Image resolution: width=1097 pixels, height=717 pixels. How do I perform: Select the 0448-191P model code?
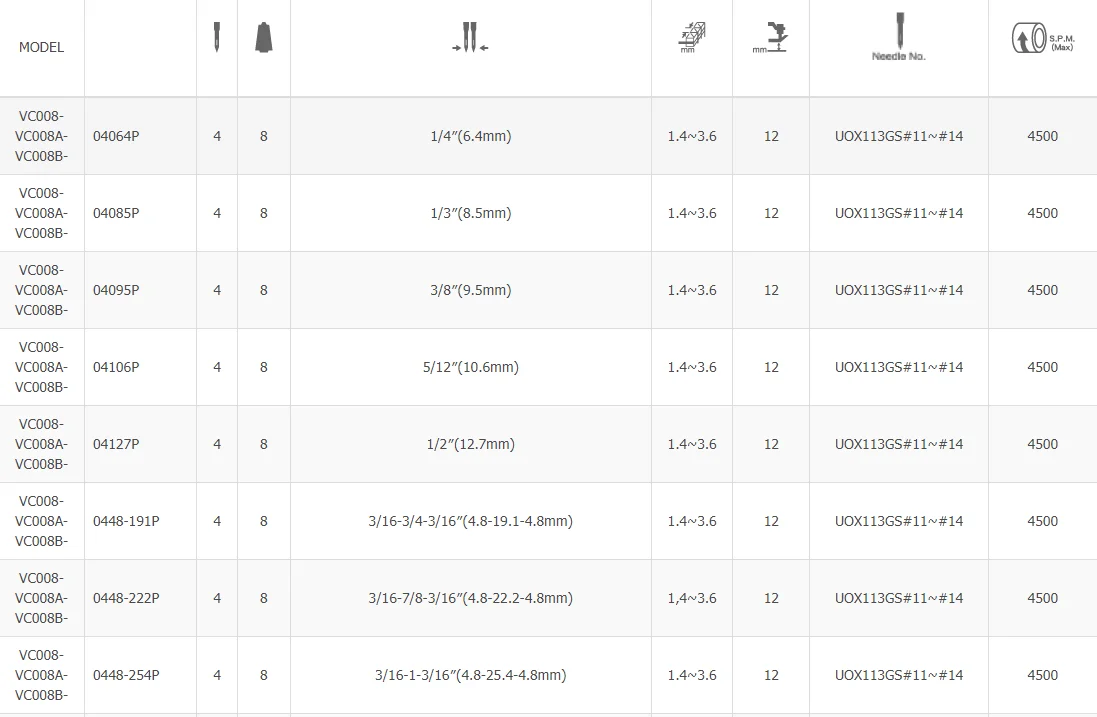click(126, 521)
